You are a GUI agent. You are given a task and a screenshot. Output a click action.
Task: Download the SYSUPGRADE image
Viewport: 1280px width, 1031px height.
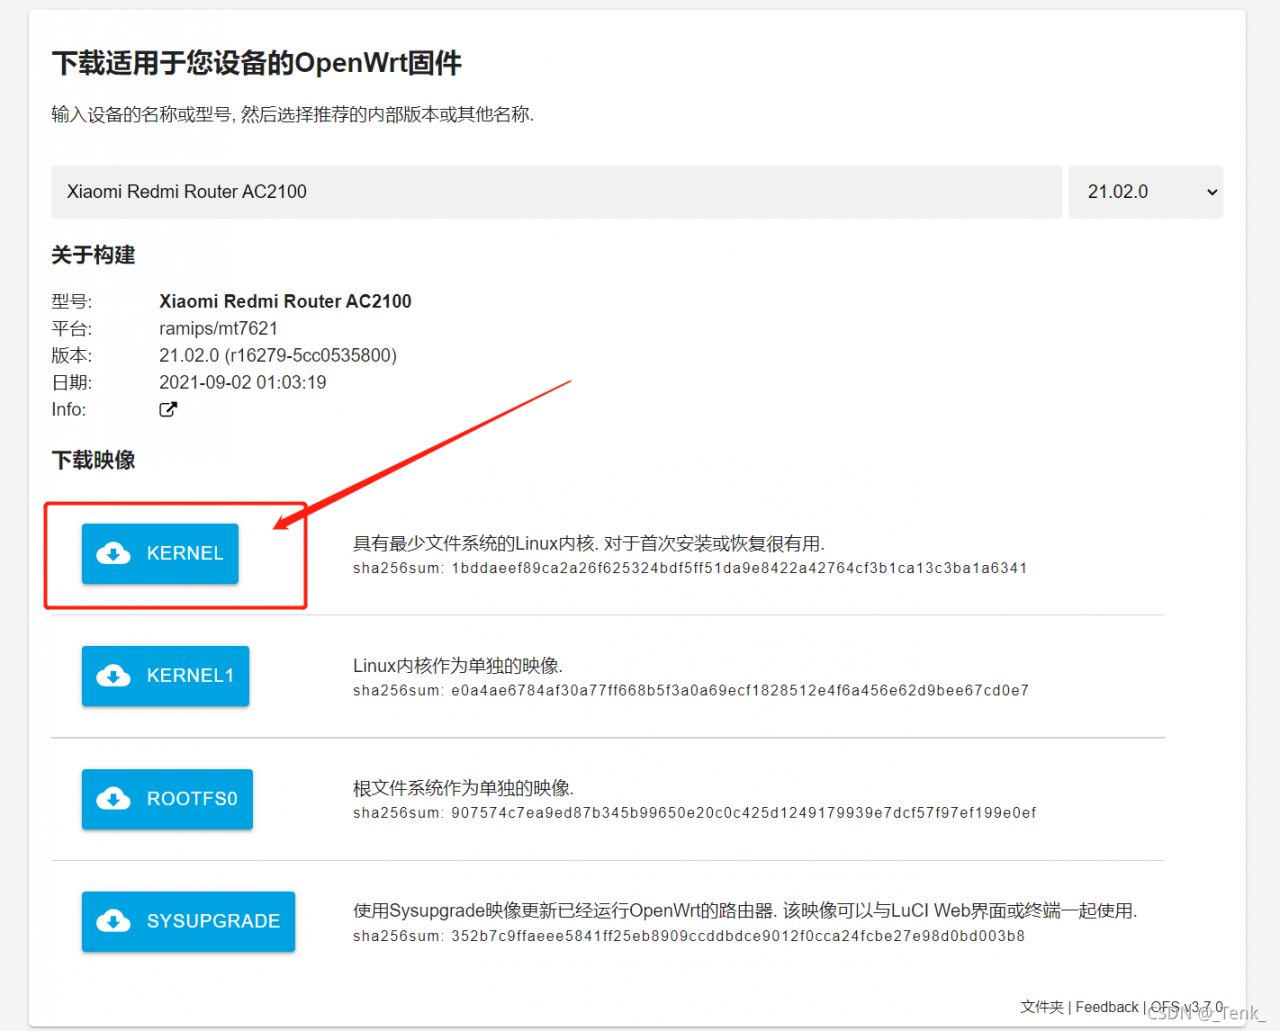188,921
